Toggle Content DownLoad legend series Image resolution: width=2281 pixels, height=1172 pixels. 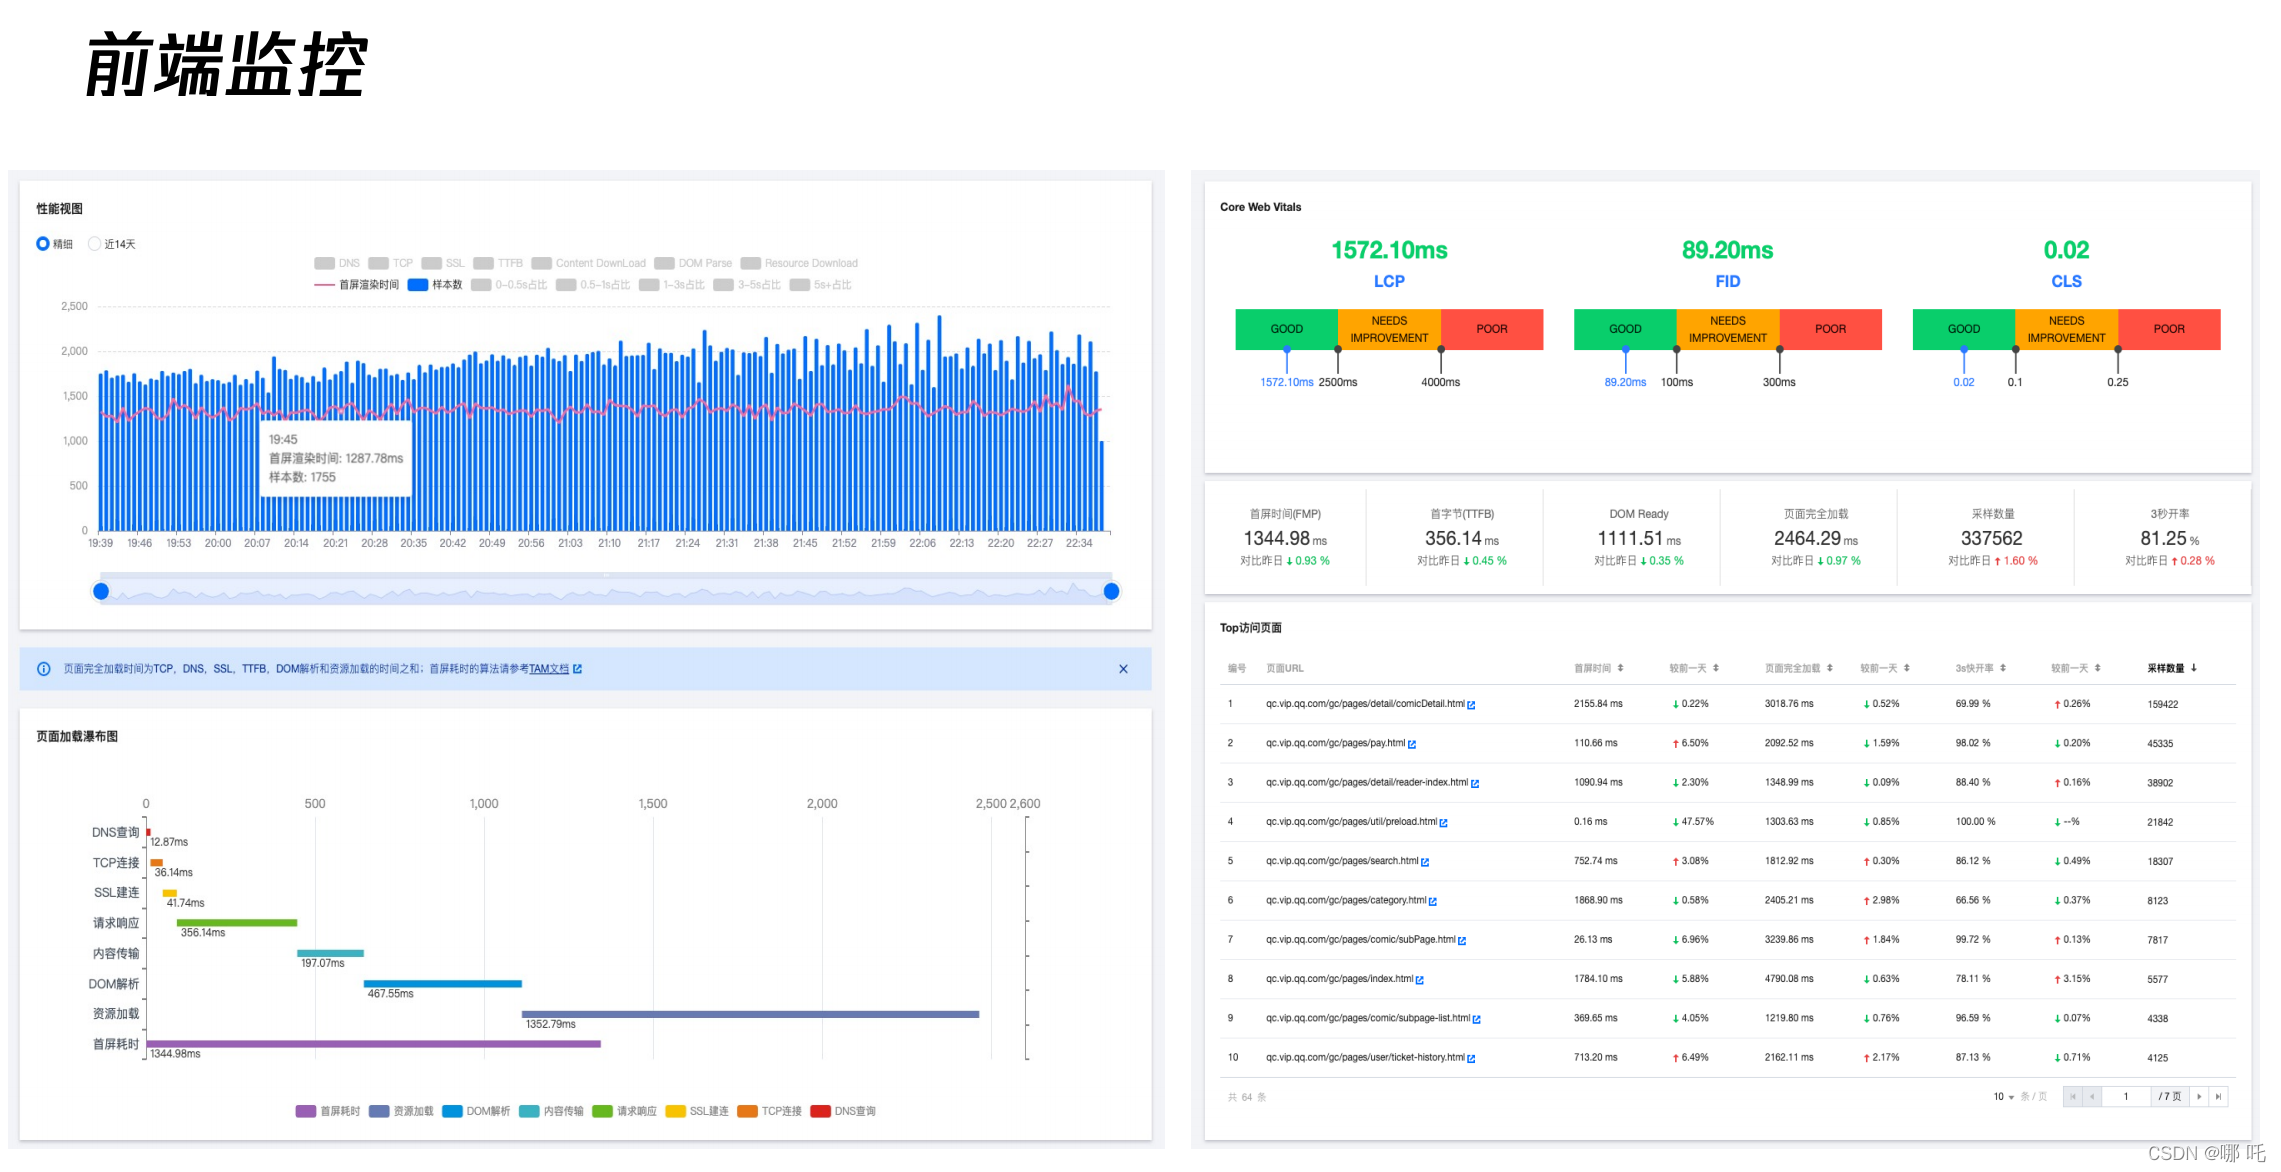[x=589, y=263]
